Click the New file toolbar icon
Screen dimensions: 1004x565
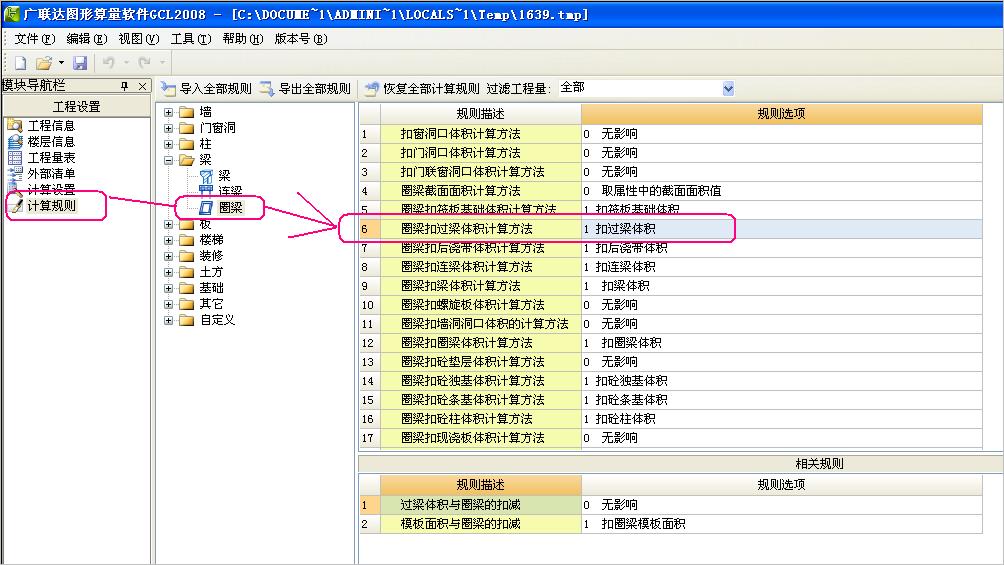20,63
